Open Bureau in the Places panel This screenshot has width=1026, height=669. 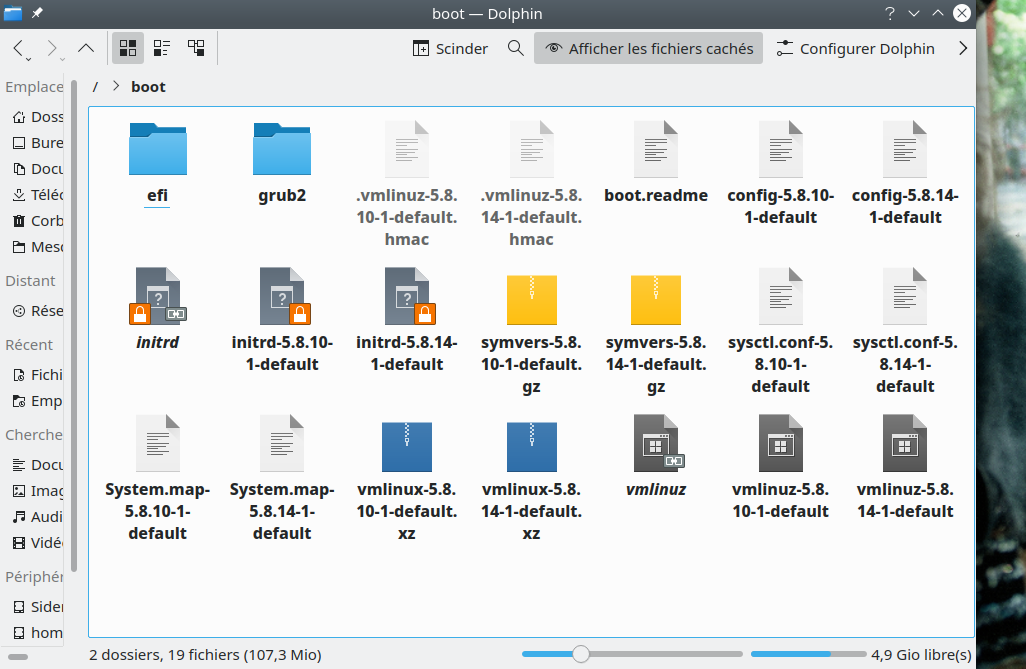[37, 143]
